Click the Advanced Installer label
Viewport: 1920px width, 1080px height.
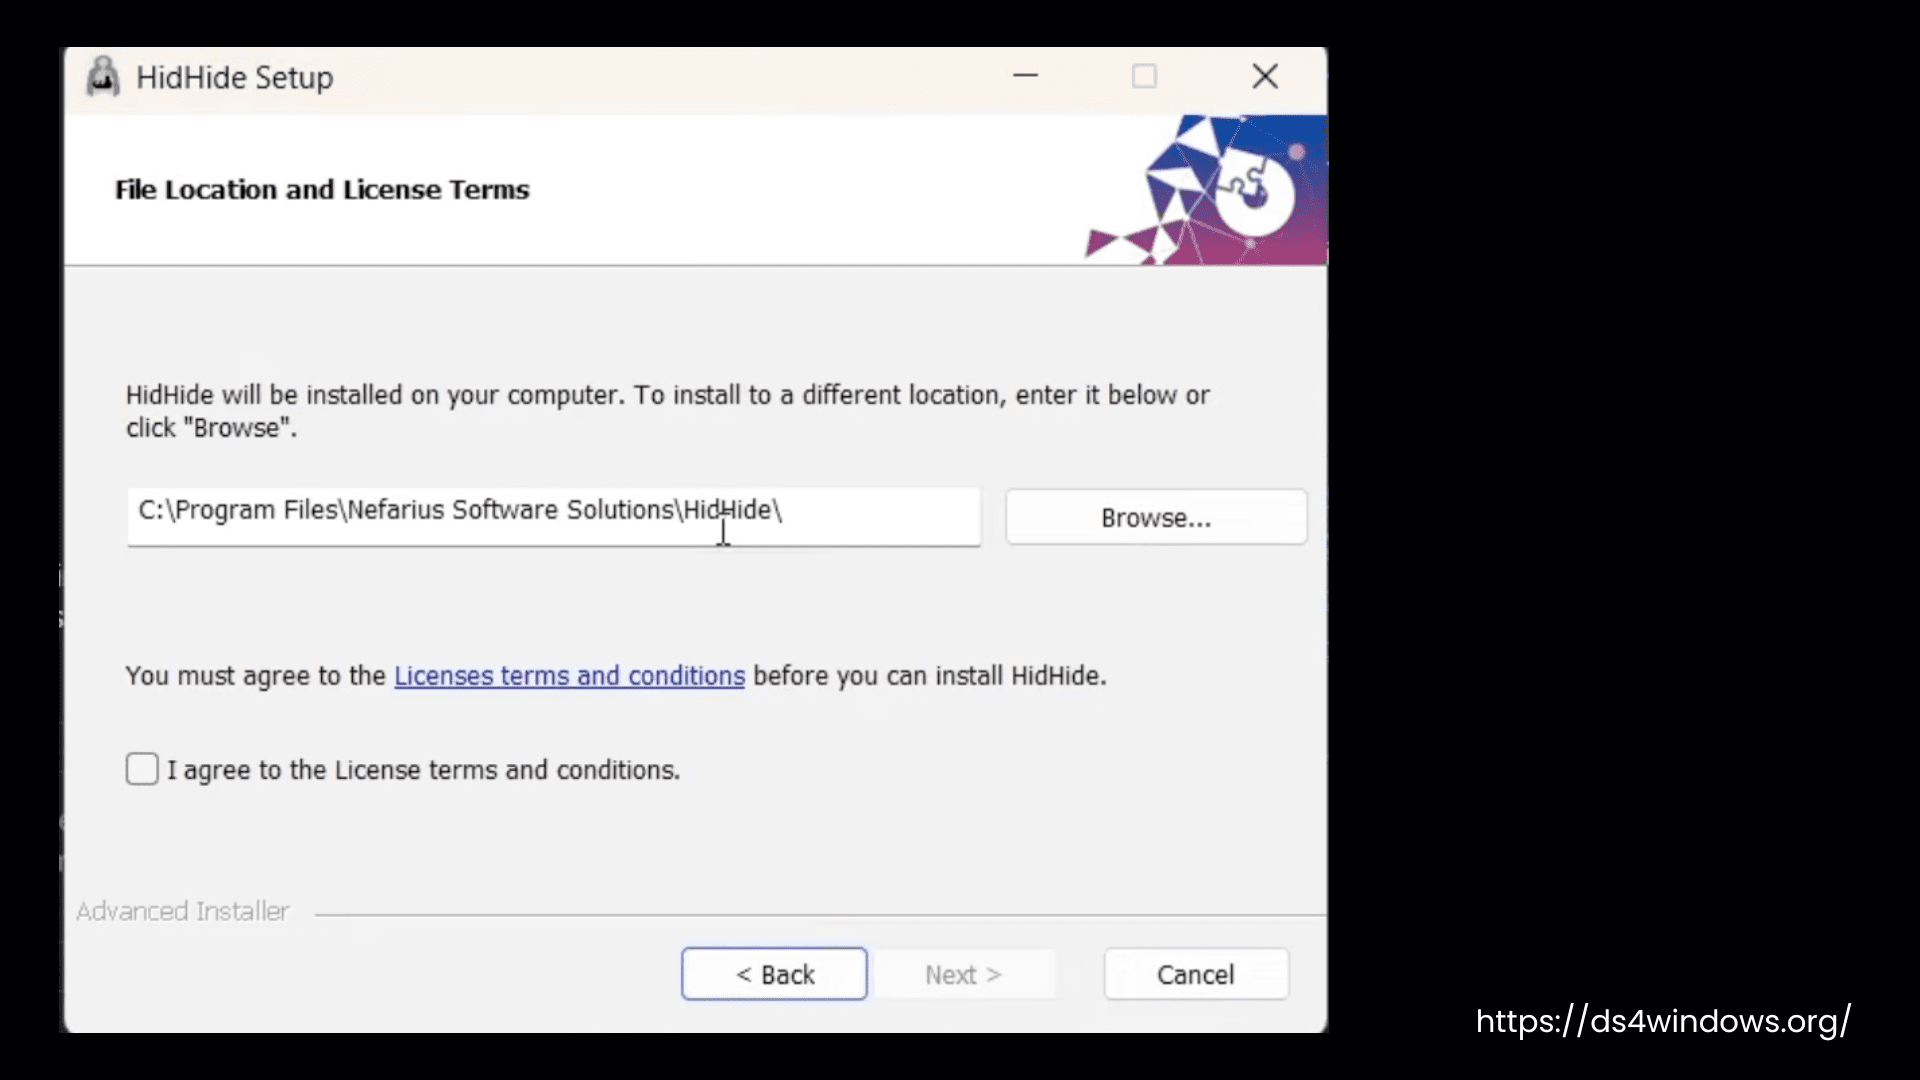183,911
